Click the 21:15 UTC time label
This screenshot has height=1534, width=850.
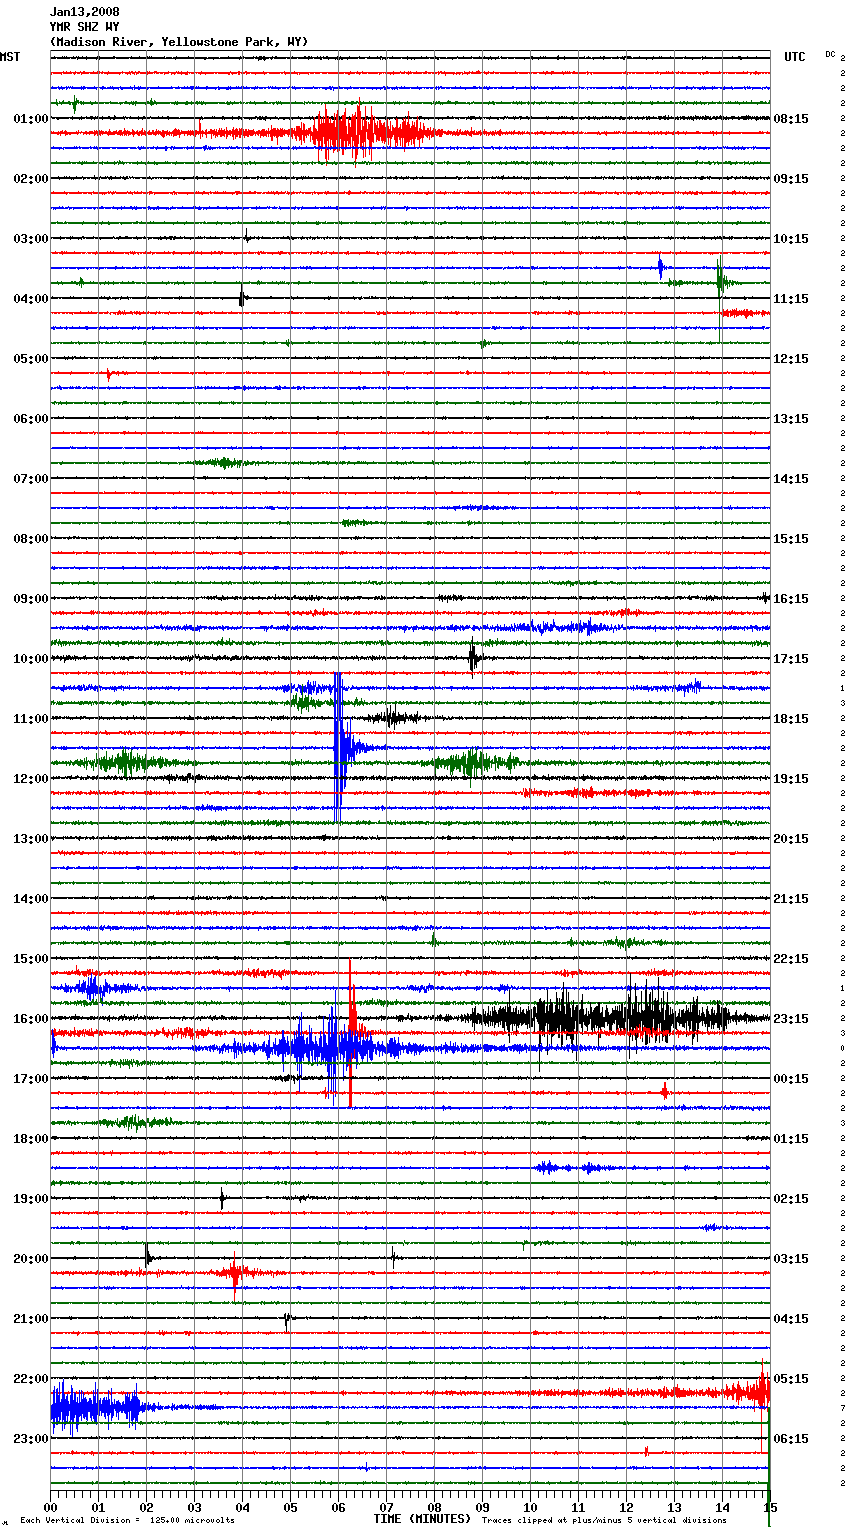coord(791,899)
